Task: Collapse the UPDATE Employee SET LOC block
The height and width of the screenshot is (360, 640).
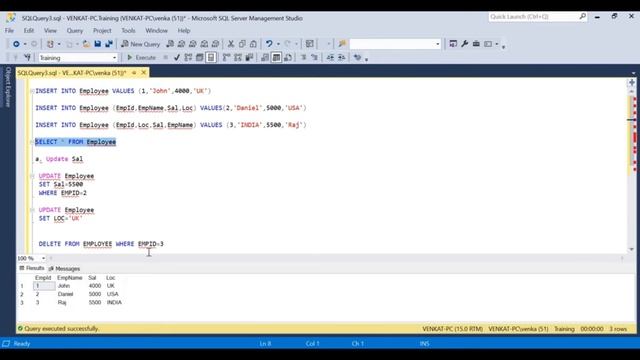Action: [32, 210]
